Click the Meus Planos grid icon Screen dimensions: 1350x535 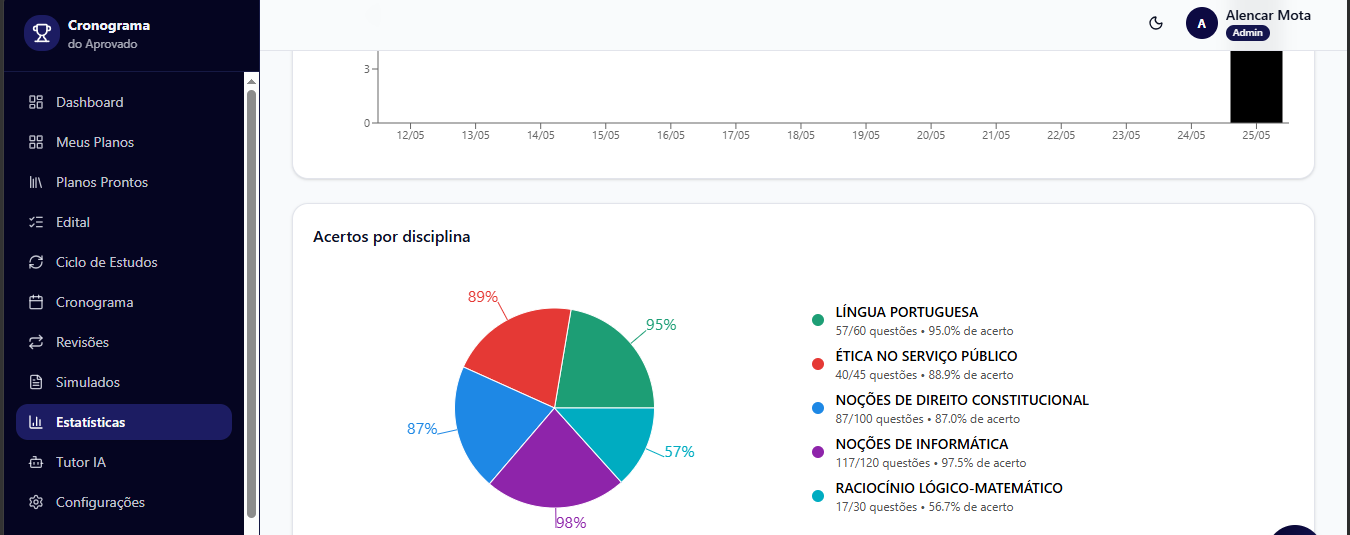click(36, 142)
